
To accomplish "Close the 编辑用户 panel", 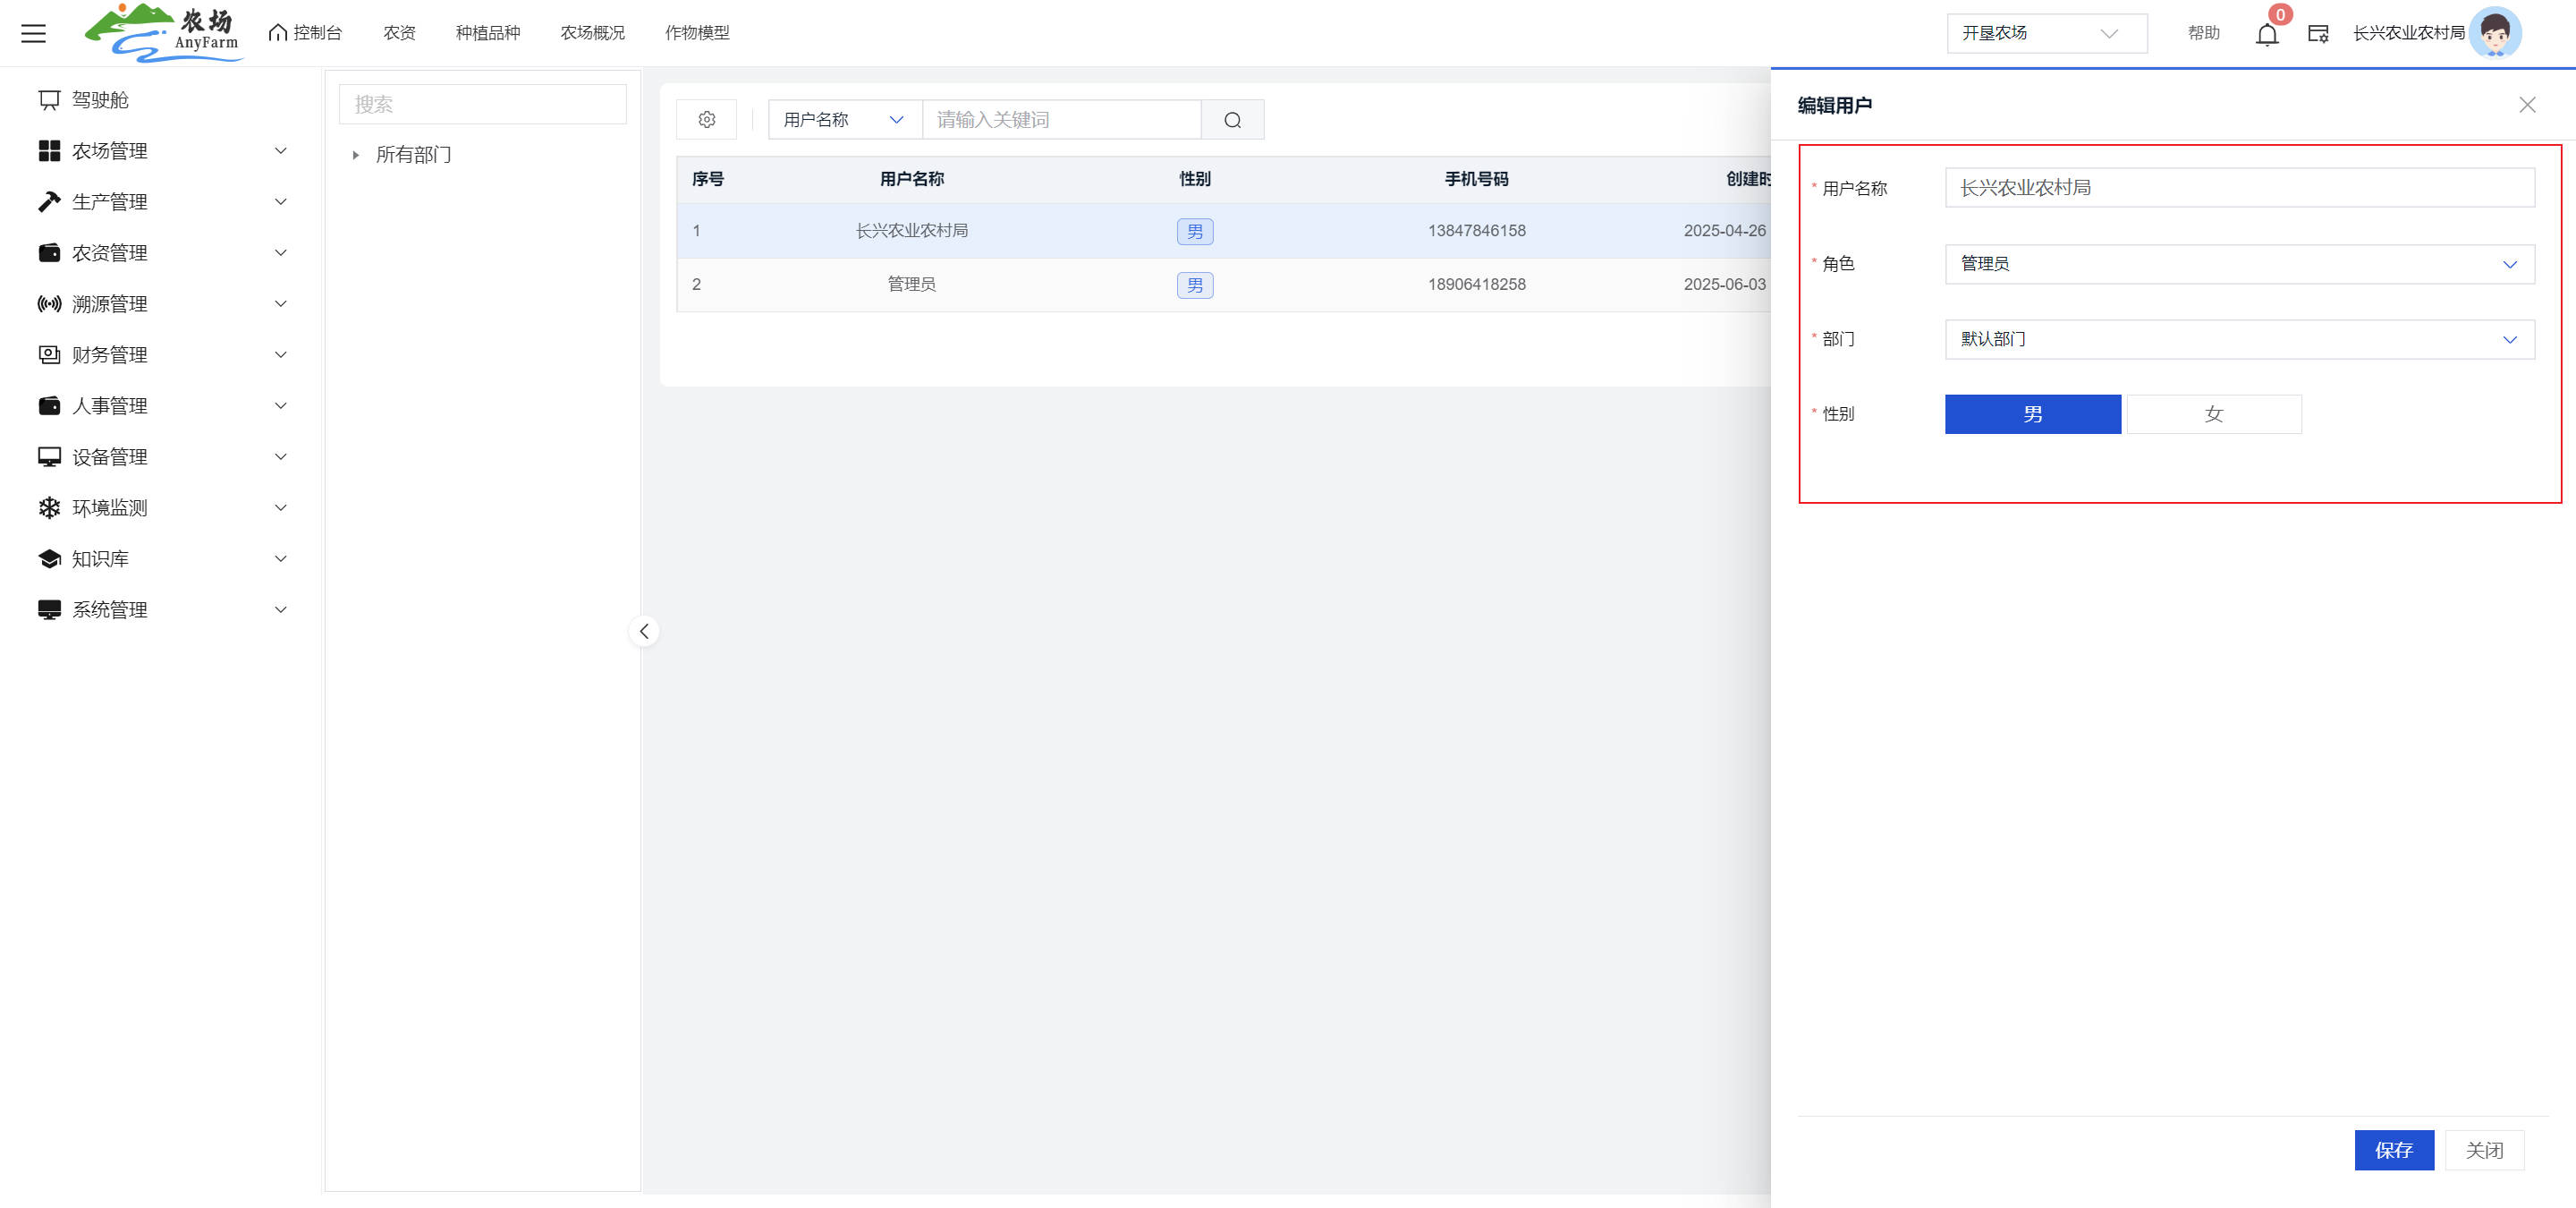I will [x=2527, y=105].
